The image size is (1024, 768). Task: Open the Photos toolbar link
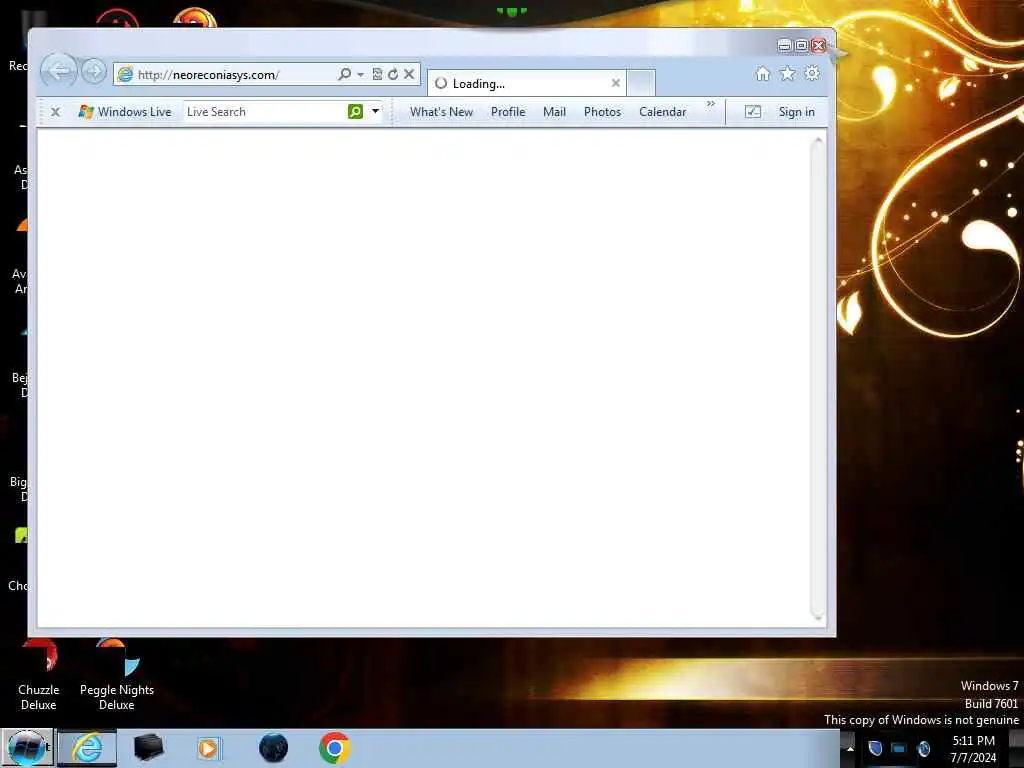click(x=602, y=112)
